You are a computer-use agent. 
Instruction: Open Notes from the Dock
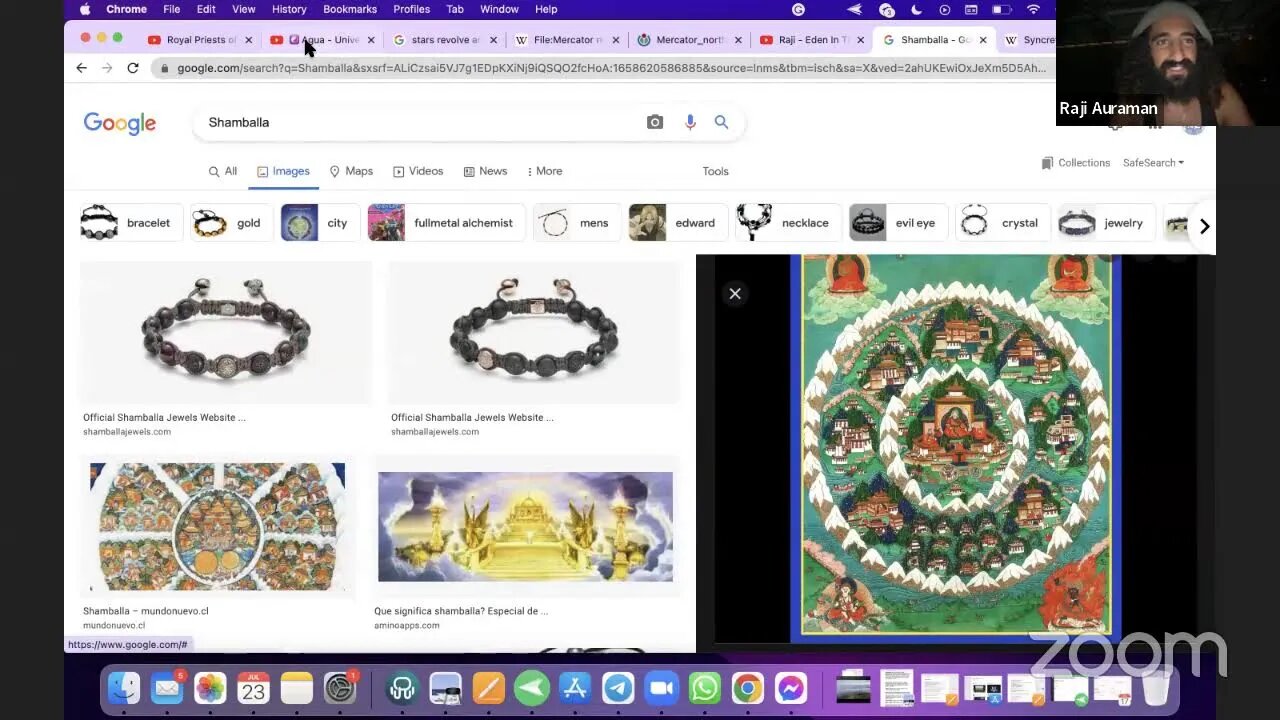297,688
